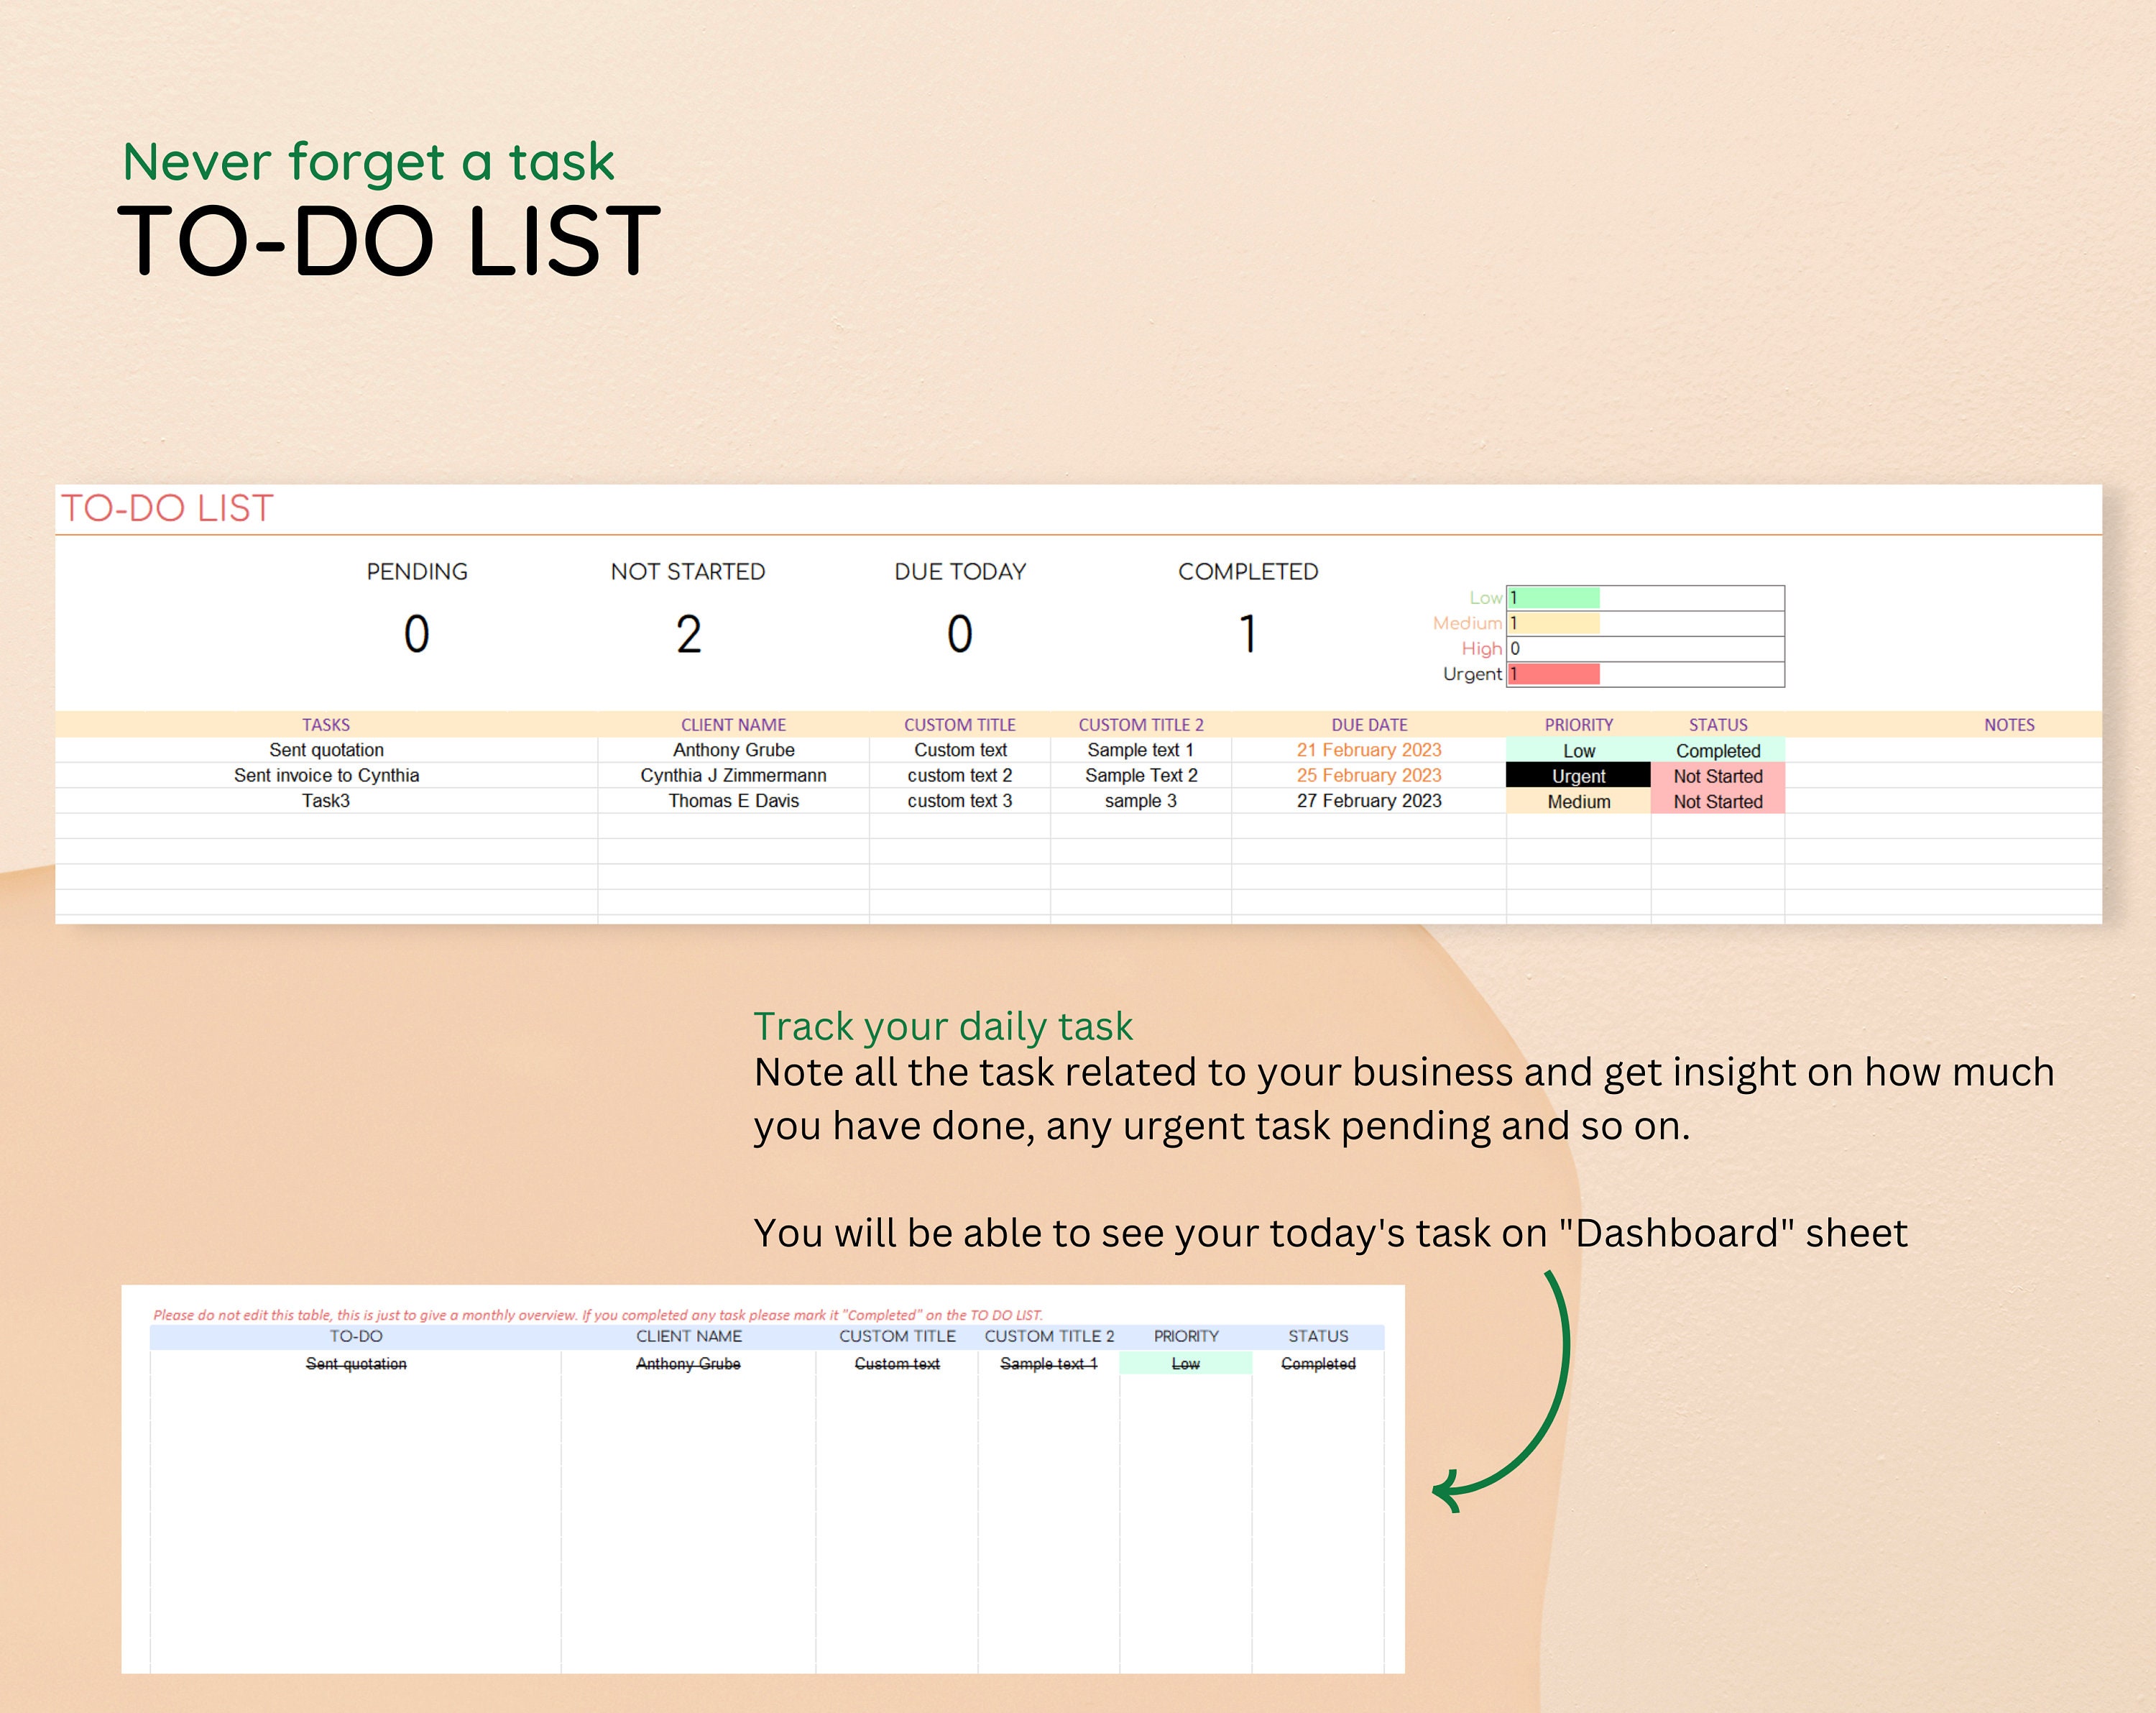Click the yellow Medium bar in chart

point(1554,623)
